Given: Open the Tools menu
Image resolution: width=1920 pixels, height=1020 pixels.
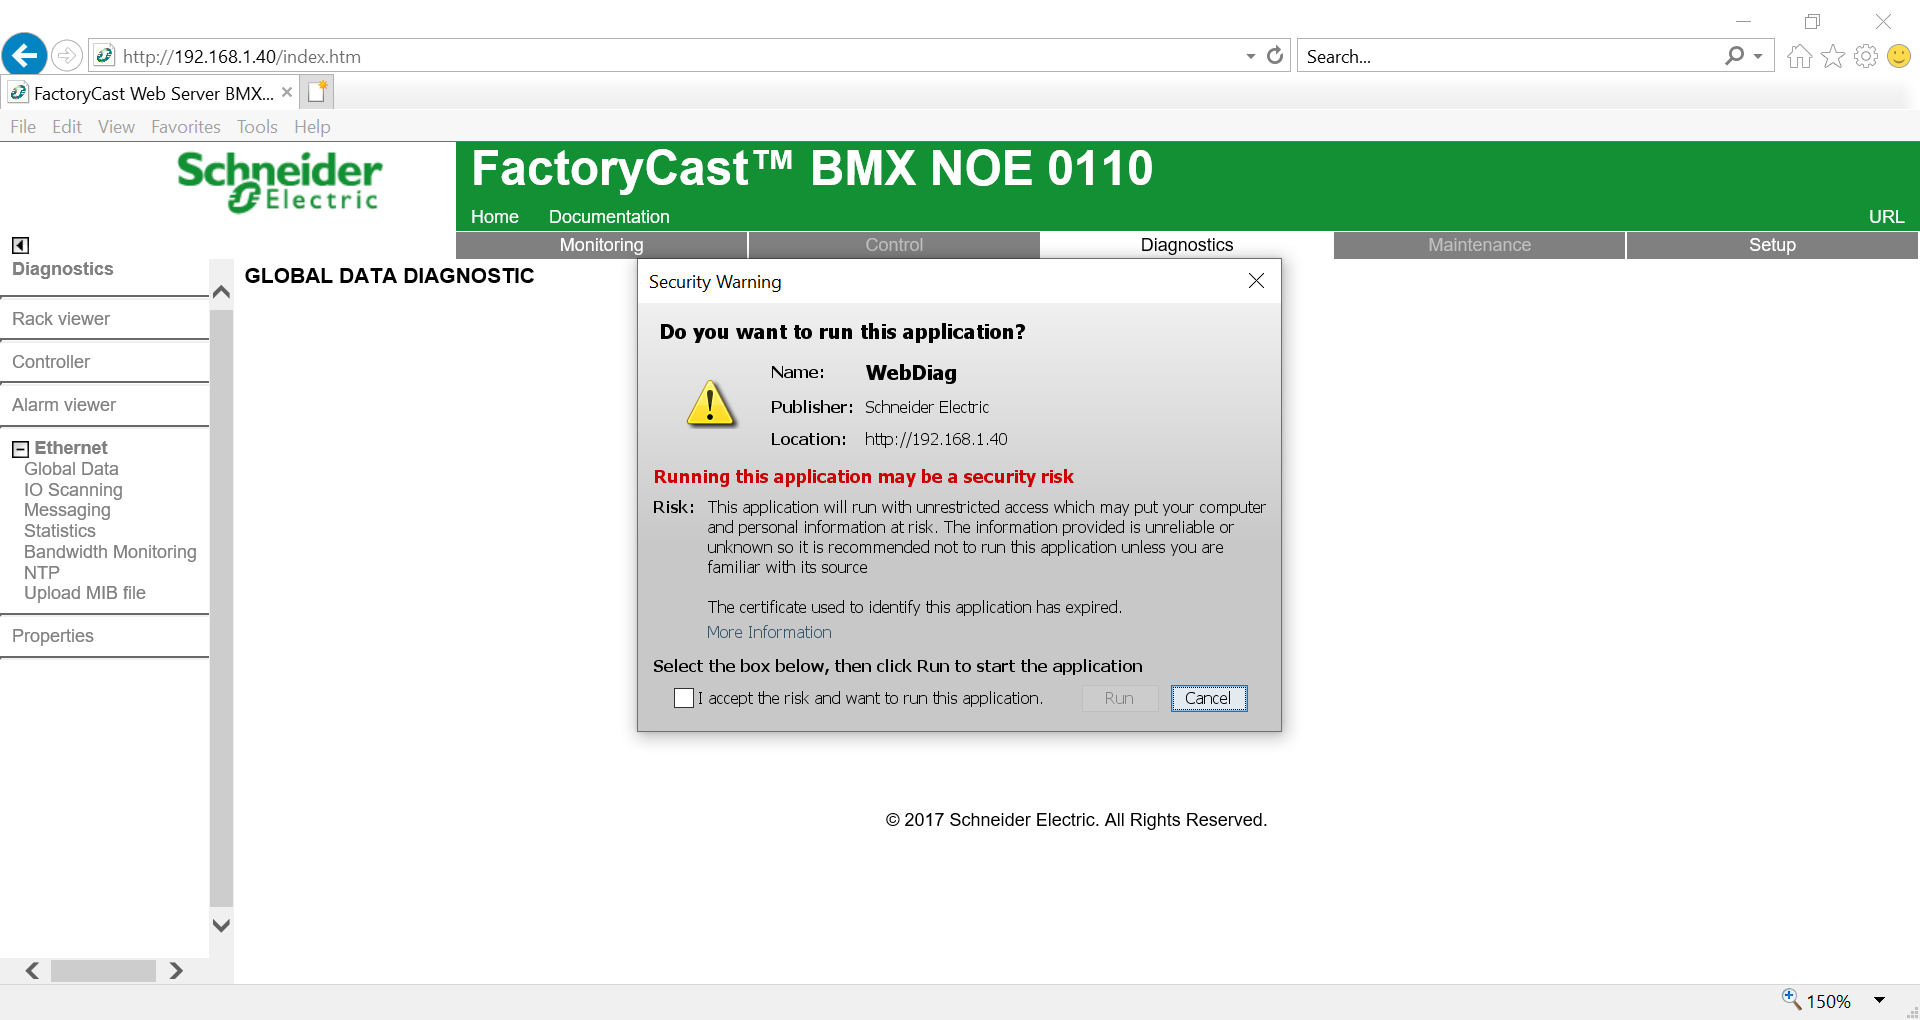Looking at the screenshot, I should point(257,127).
